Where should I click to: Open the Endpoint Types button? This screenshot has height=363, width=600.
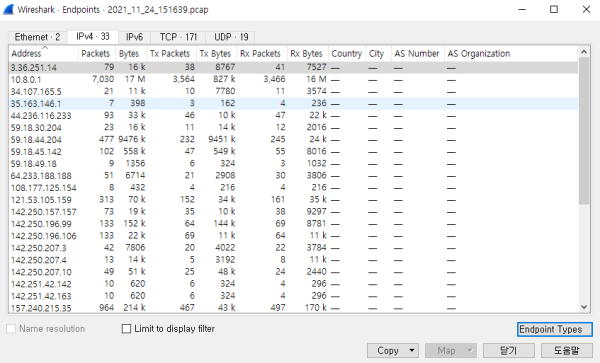click(x=554, y=329)
